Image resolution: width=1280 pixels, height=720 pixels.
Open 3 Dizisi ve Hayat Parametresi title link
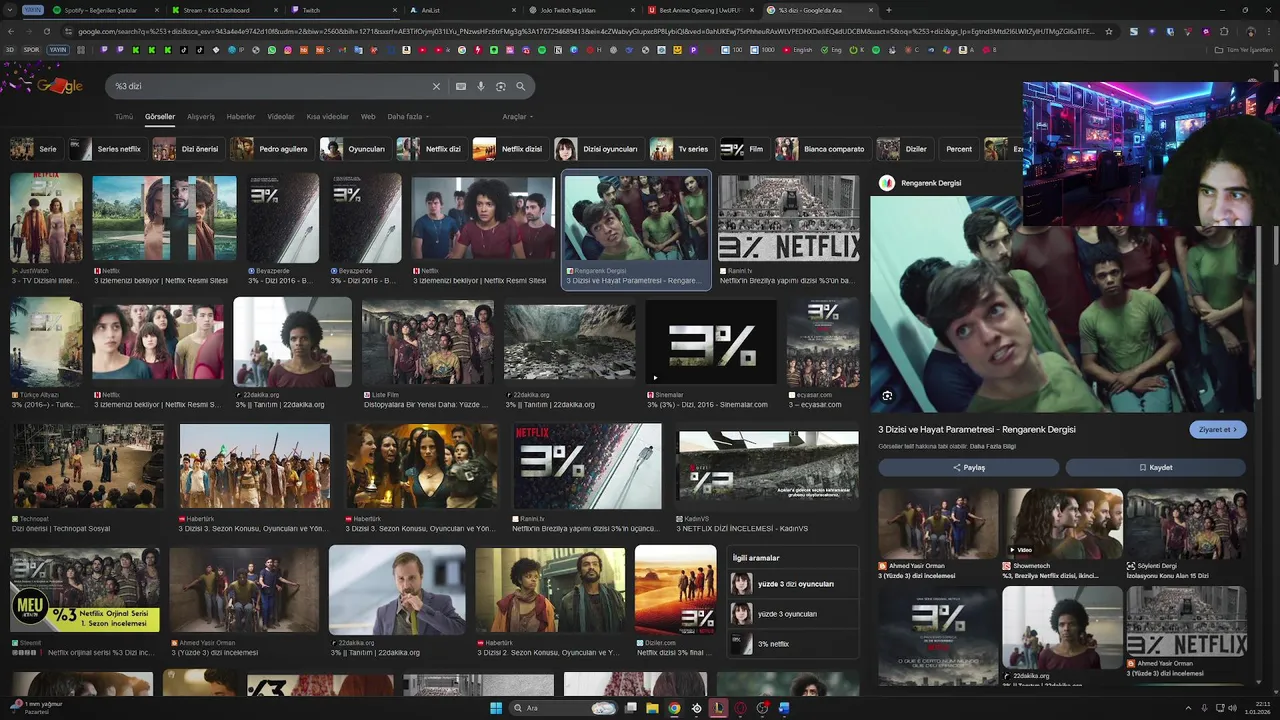(x=977, y=429)
